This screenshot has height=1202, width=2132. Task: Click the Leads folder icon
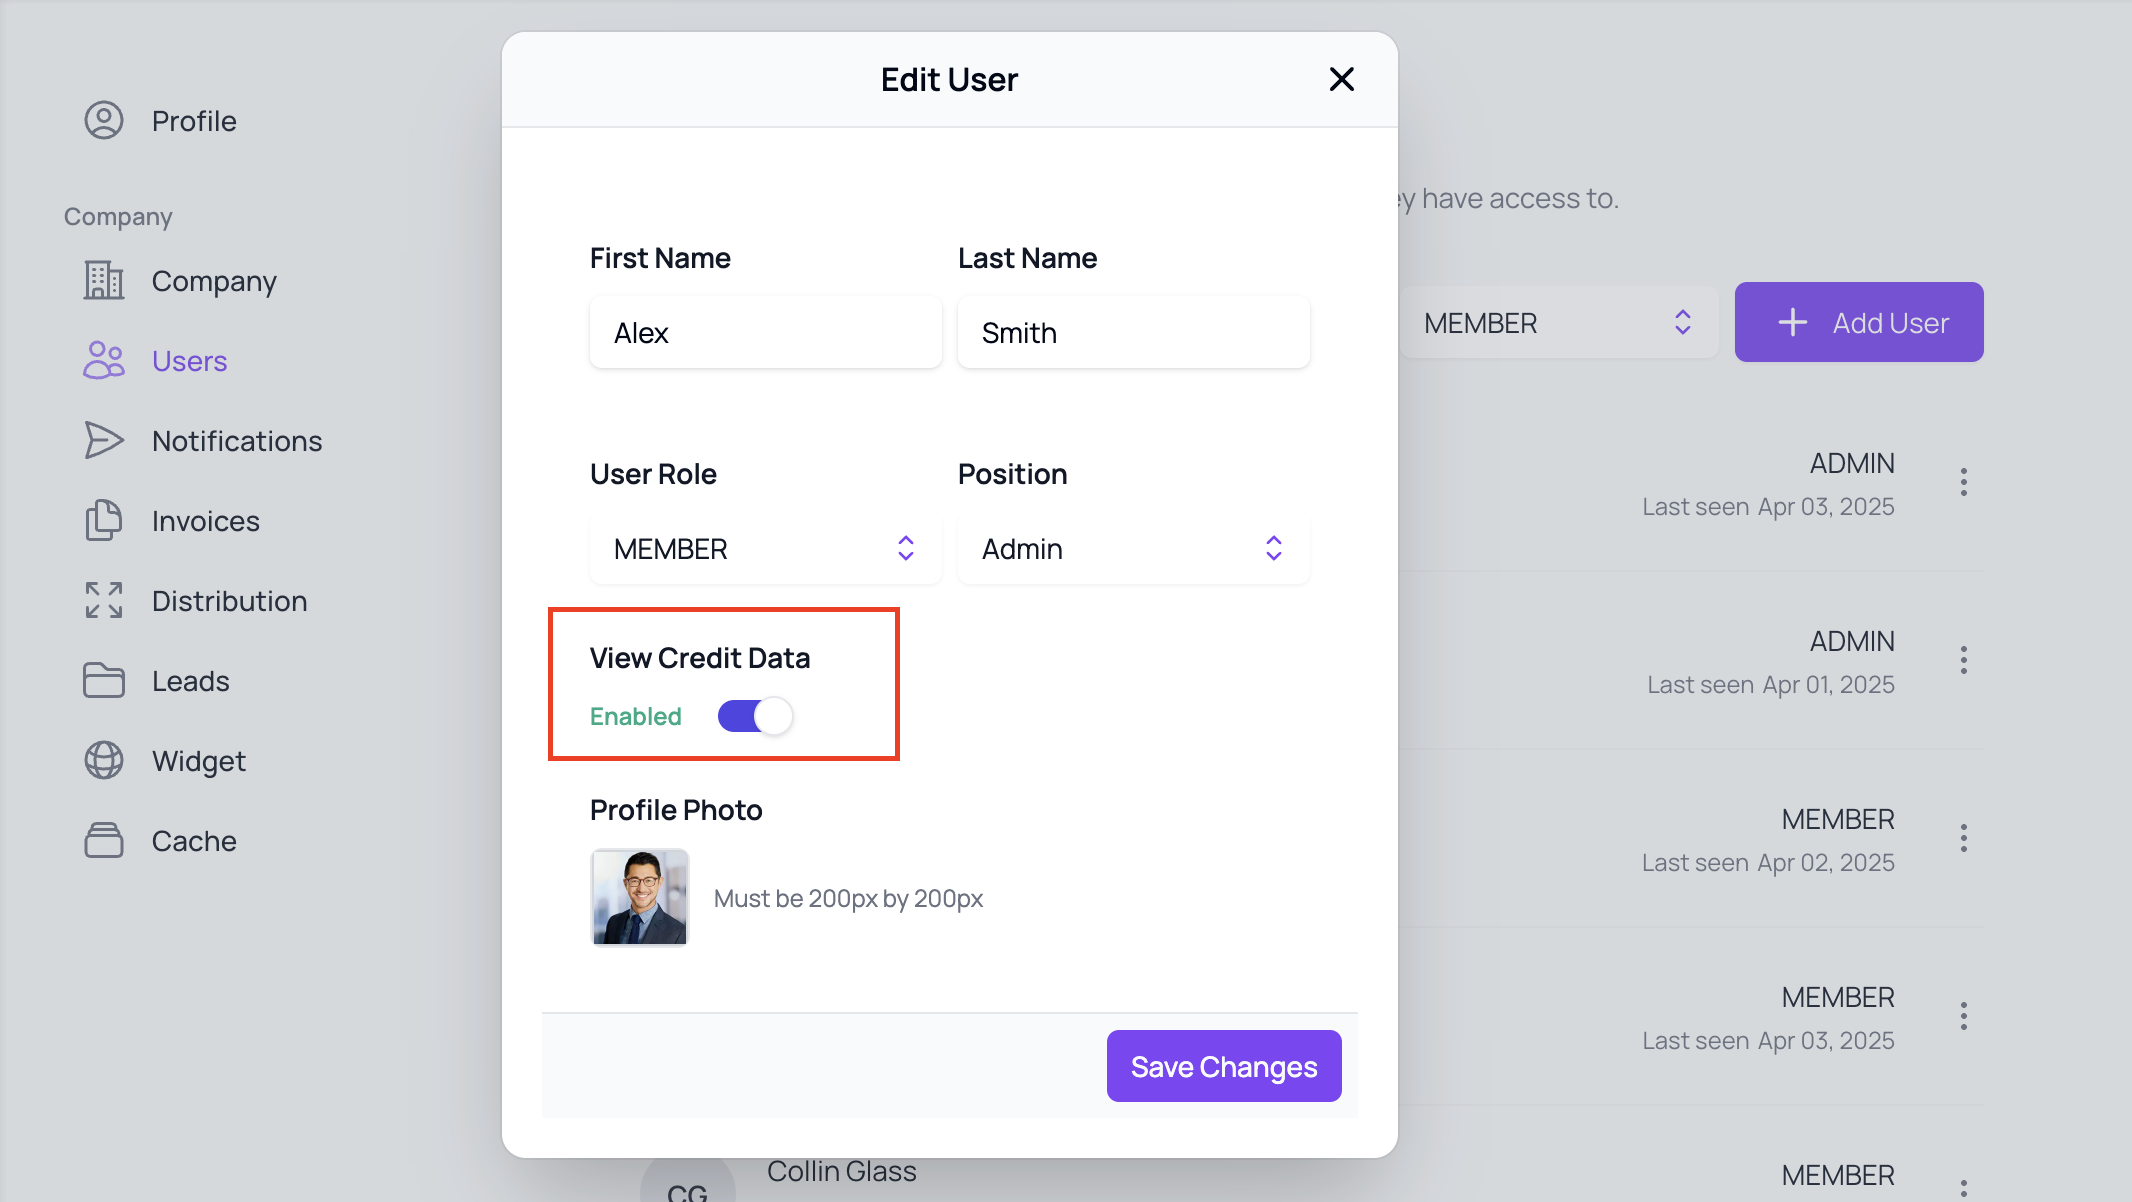[104, 681]
